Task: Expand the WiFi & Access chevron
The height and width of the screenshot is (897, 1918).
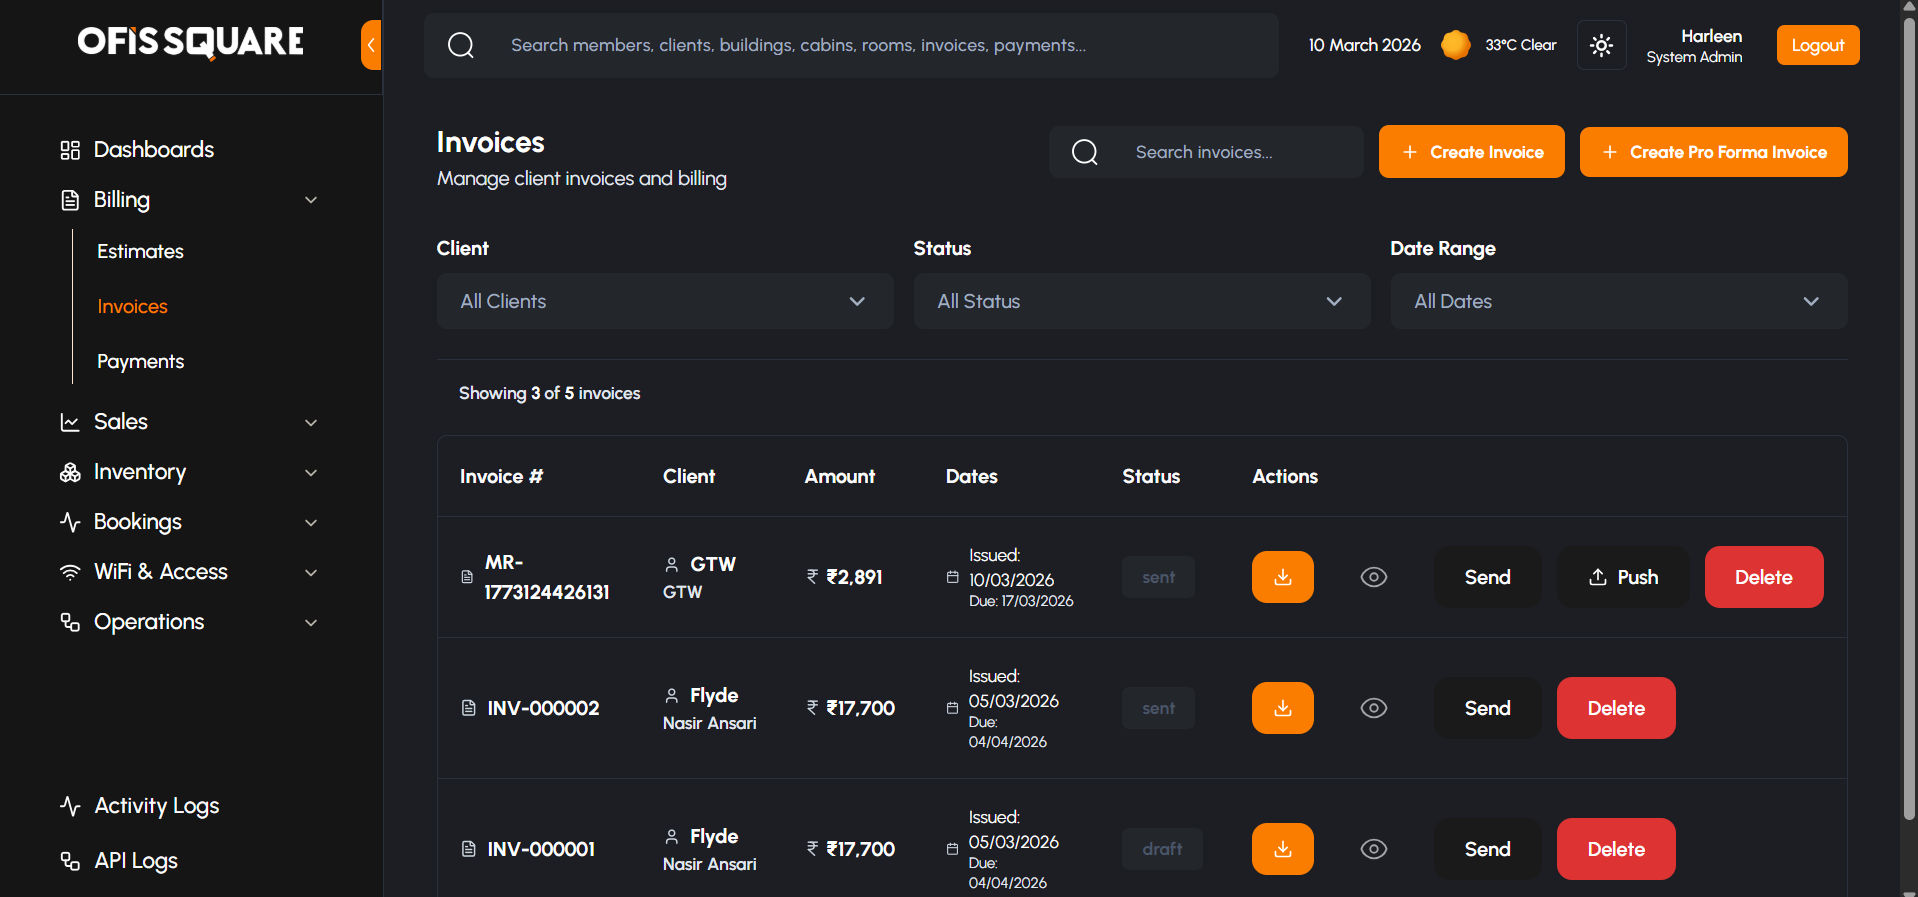Action: (x=311, y=573)
